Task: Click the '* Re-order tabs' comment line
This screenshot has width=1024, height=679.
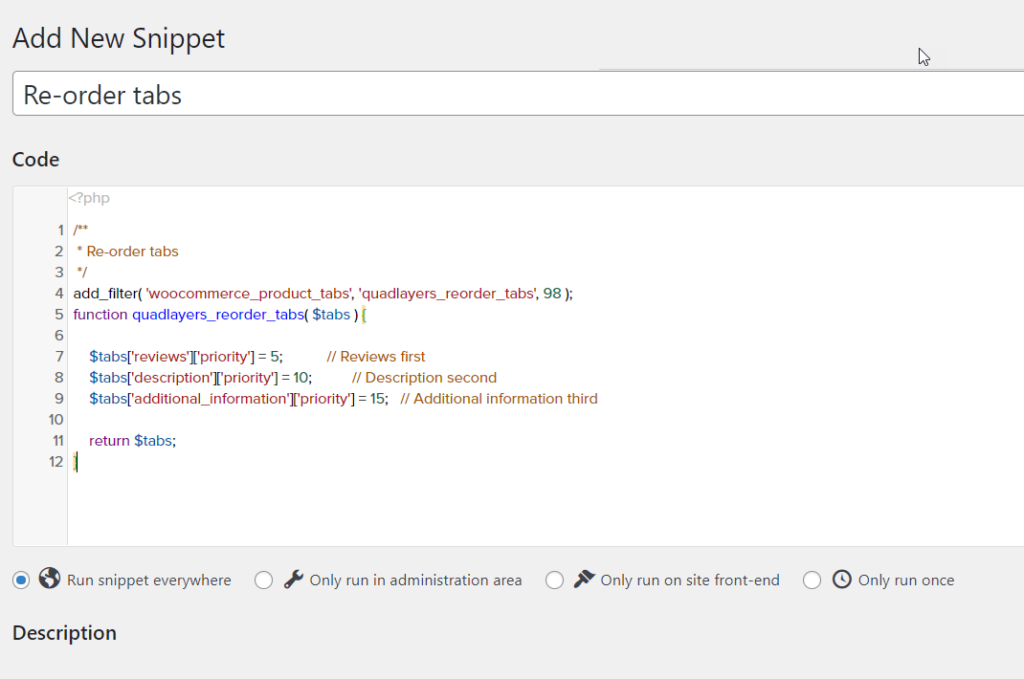Action: [127, 251]
